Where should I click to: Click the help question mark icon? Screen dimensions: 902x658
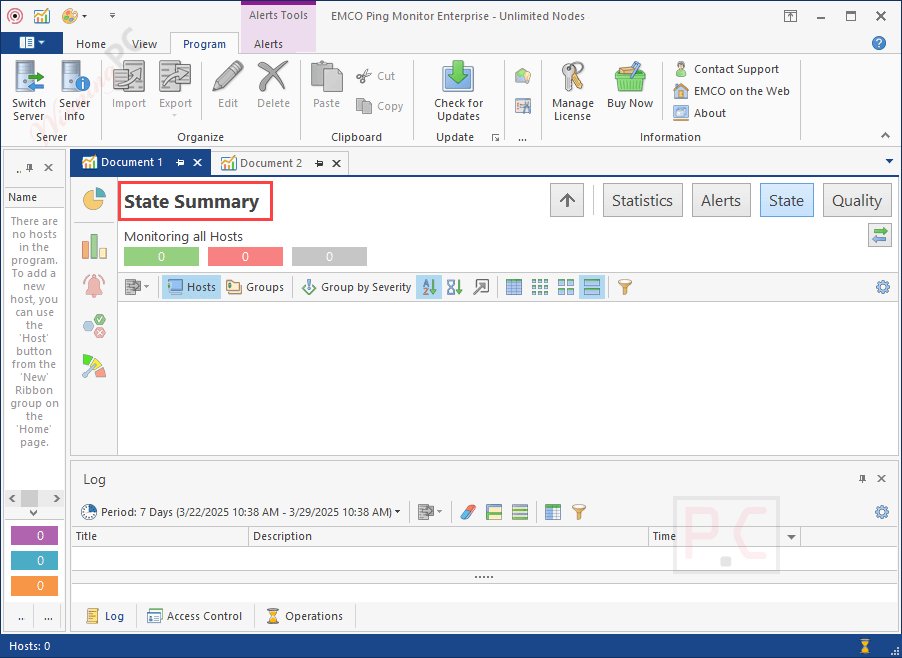(x=878, y=43)
